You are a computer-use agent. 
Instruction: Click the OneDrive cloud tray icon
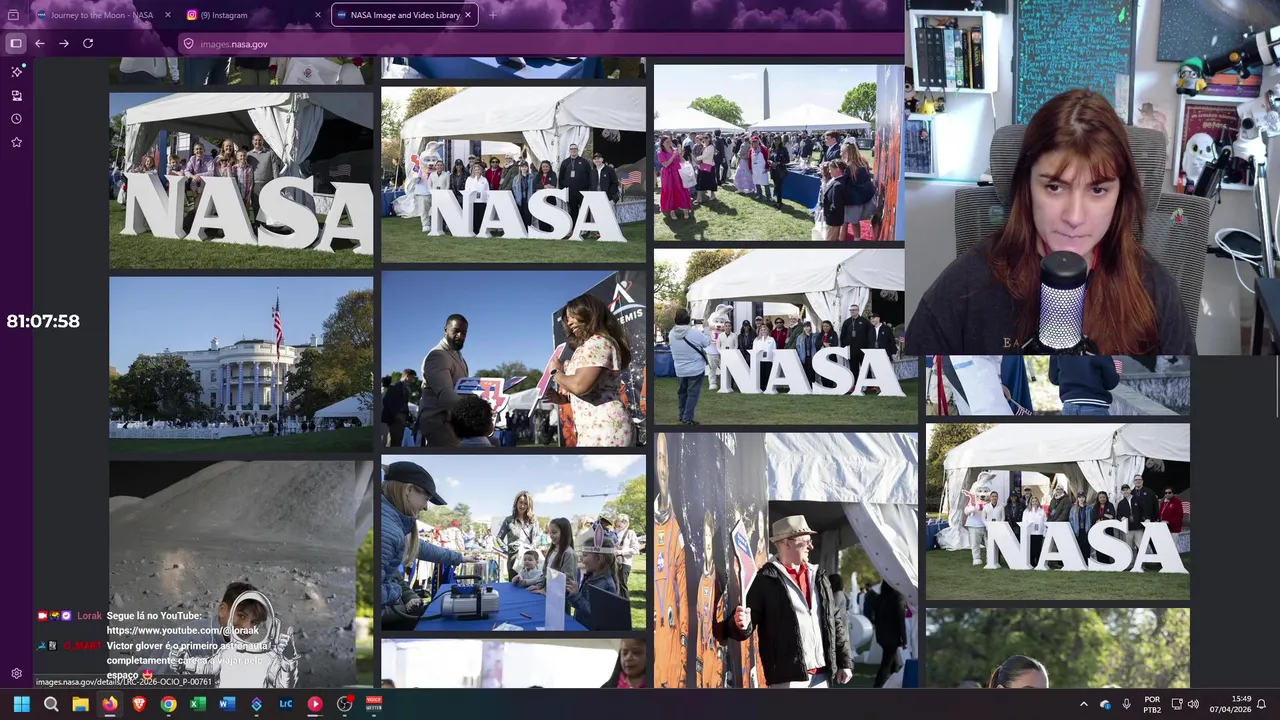1105,704
